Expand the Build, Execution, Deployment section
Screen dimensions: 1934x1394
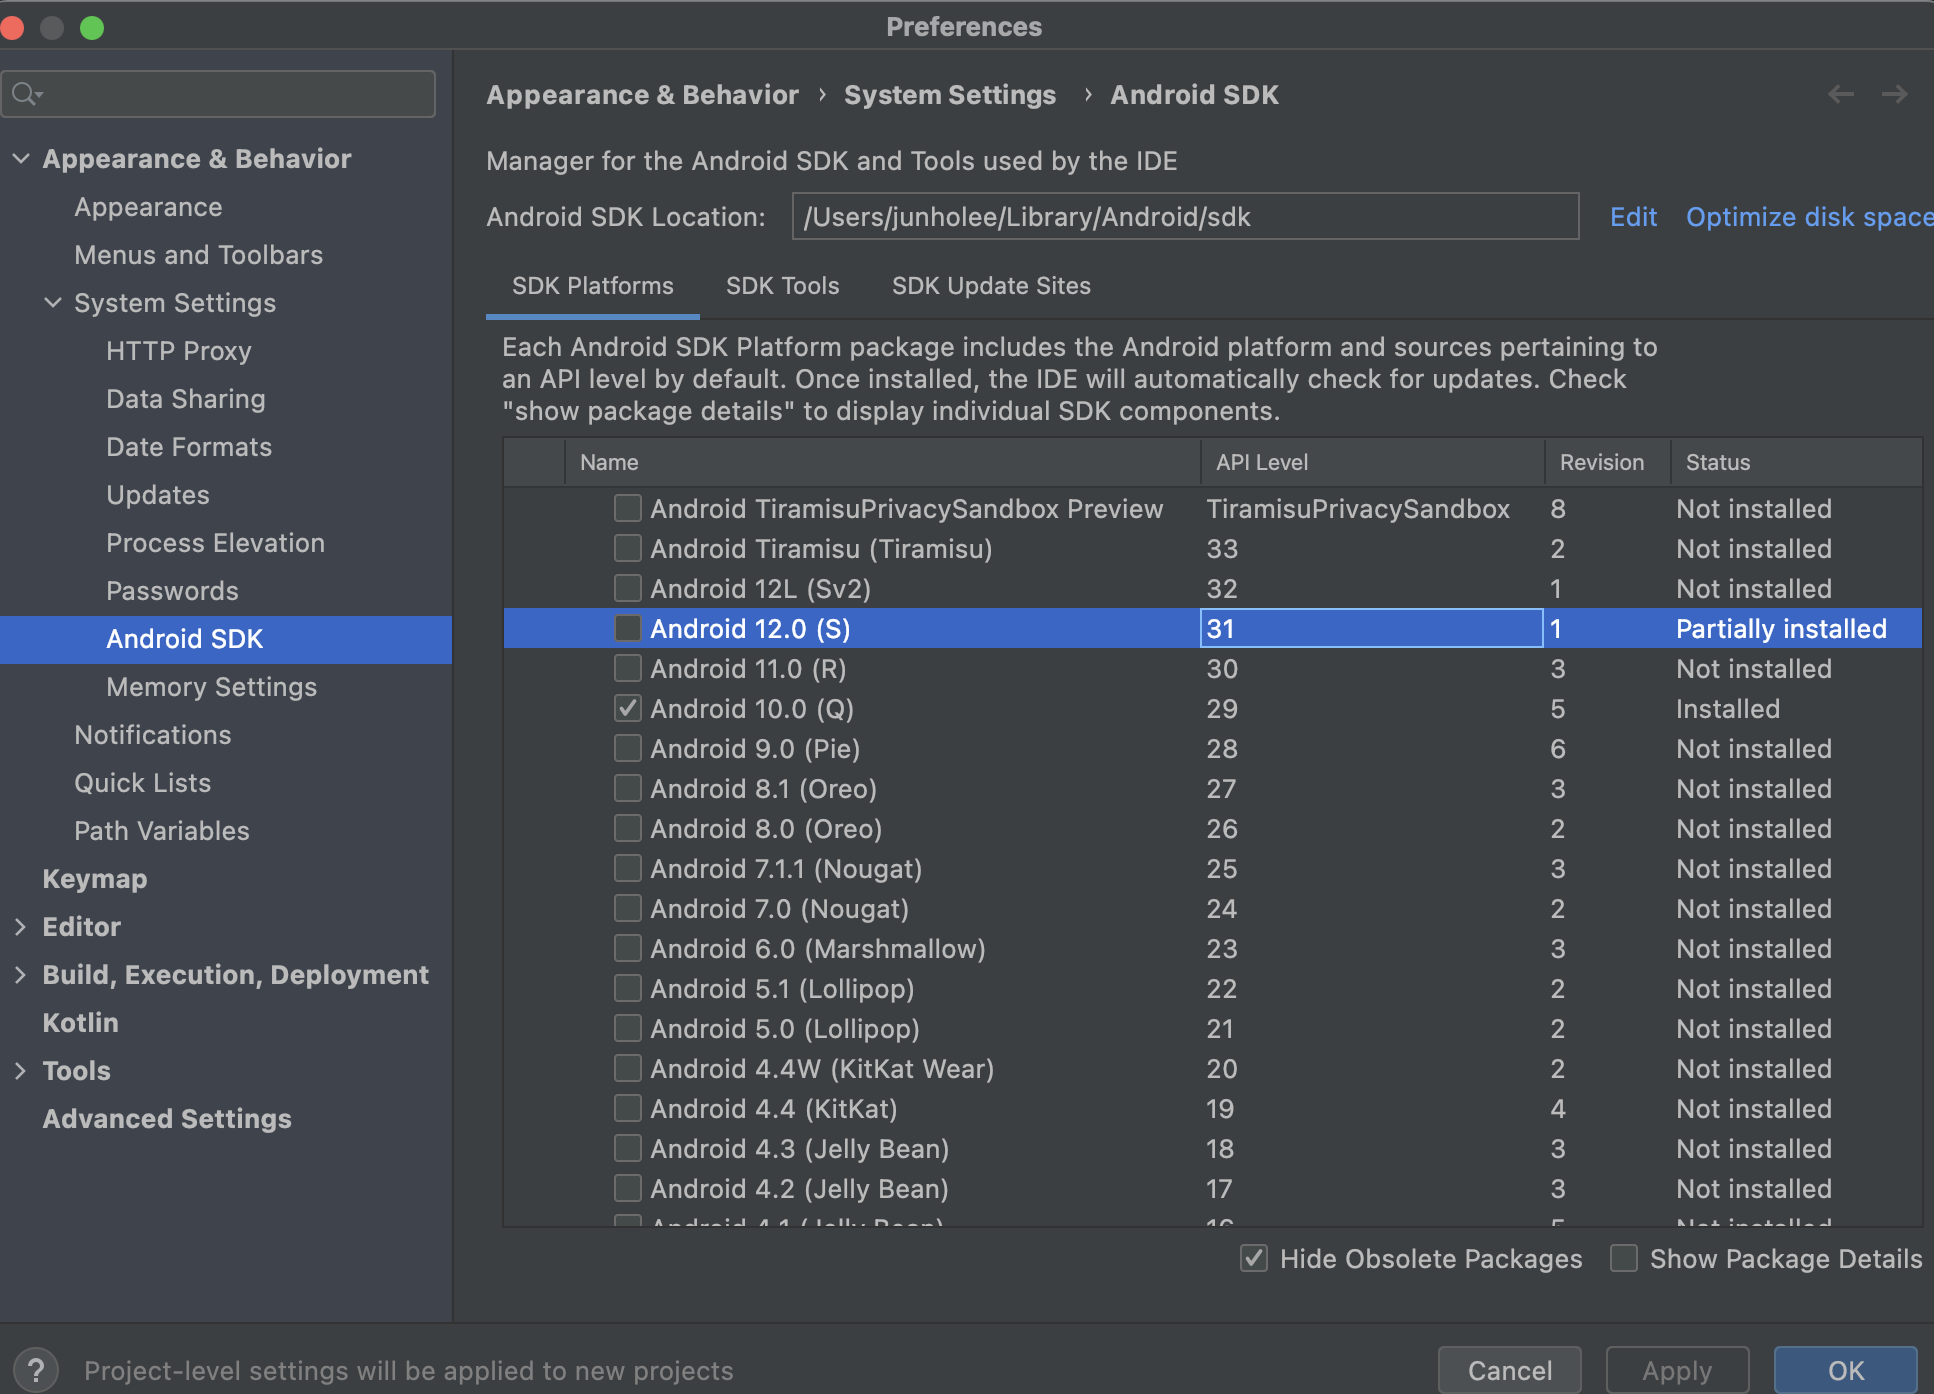(x=21, y=975)
